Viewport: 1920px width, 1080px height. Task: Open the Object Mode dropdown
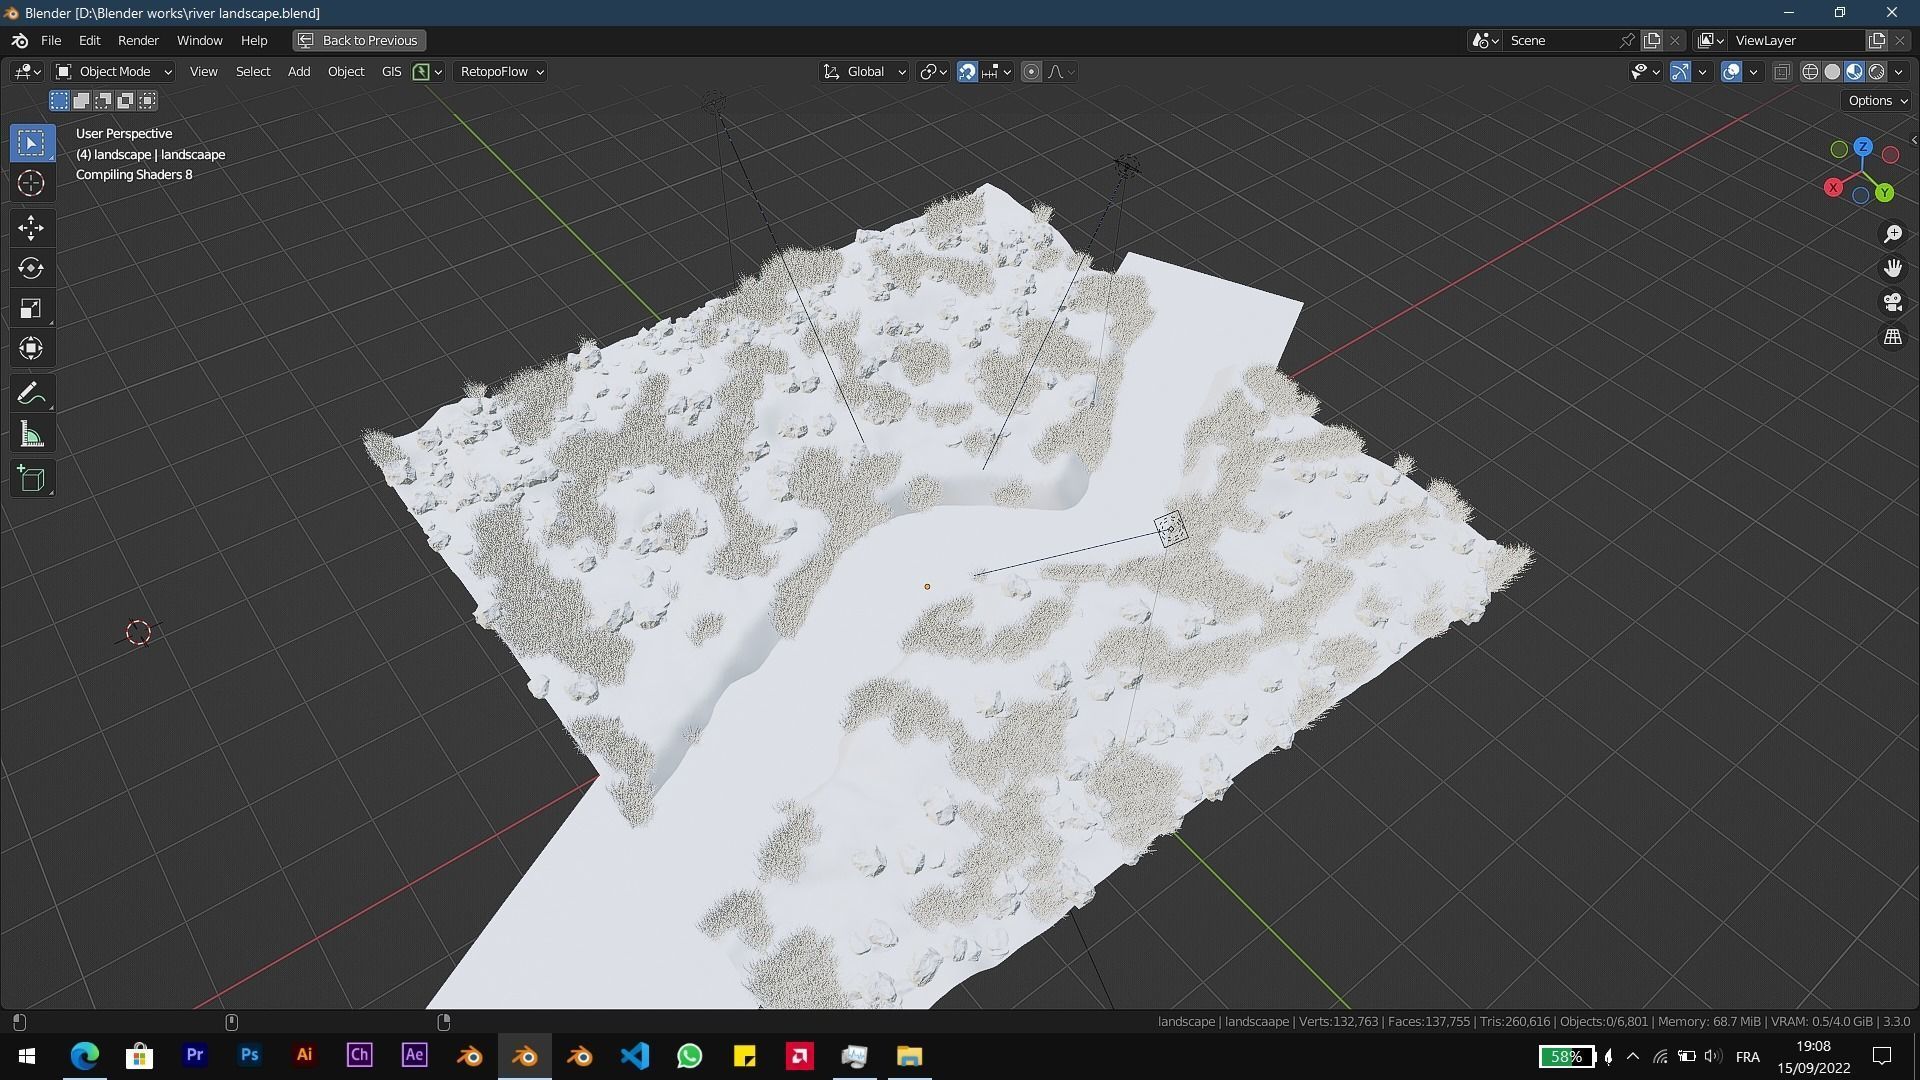click(x=113, y=71)
